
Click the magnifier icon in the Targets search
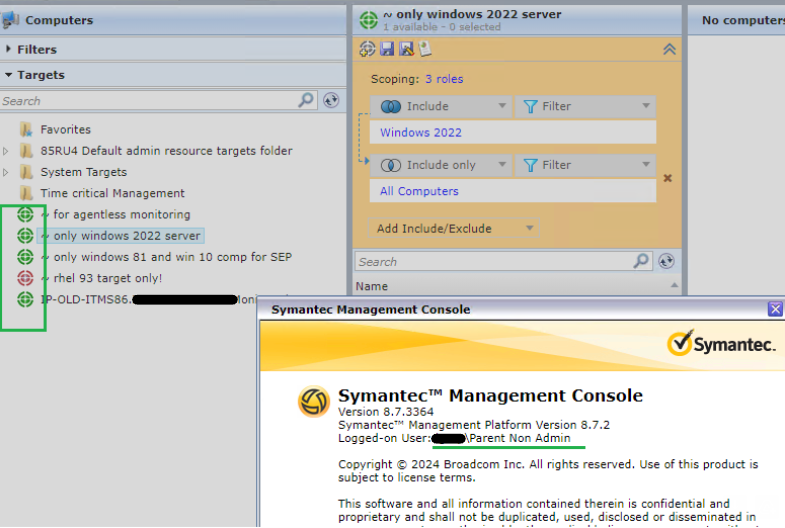306,100
